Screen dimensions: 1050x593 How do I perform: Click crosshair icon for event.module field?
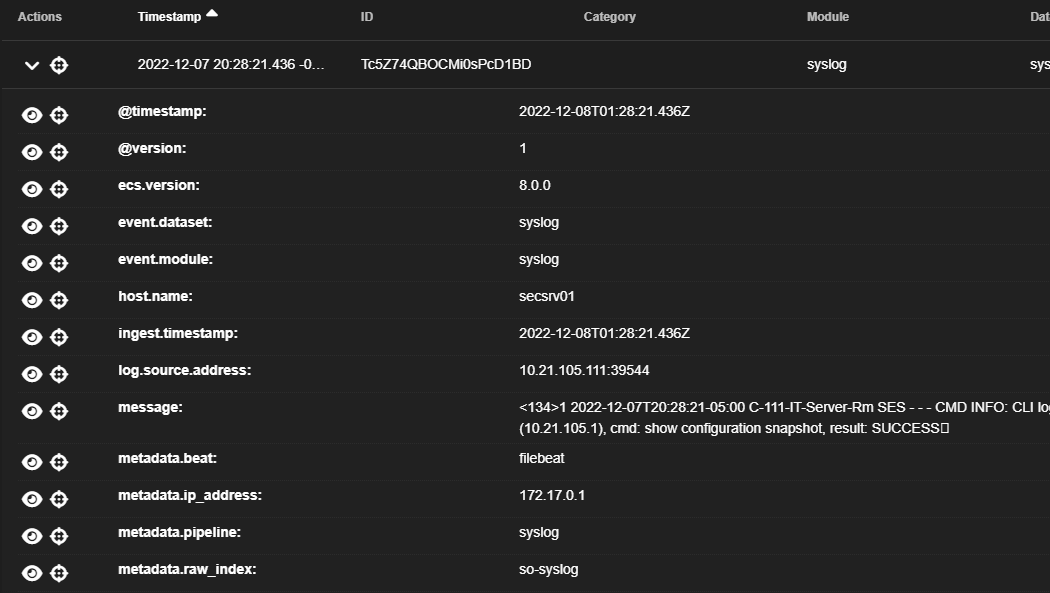[x=59, y=263]
